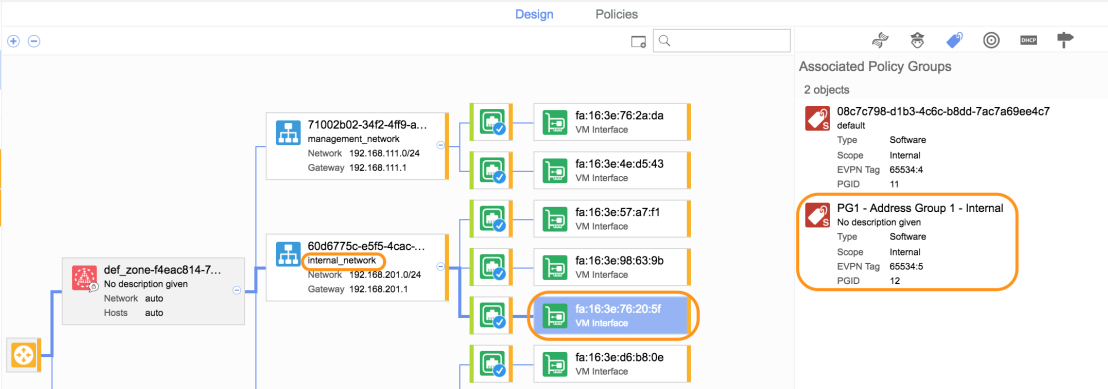This screenshot has width=1108, height=389.
Task: Open the policeman security policy icon
Action: (x=917, y=40)
